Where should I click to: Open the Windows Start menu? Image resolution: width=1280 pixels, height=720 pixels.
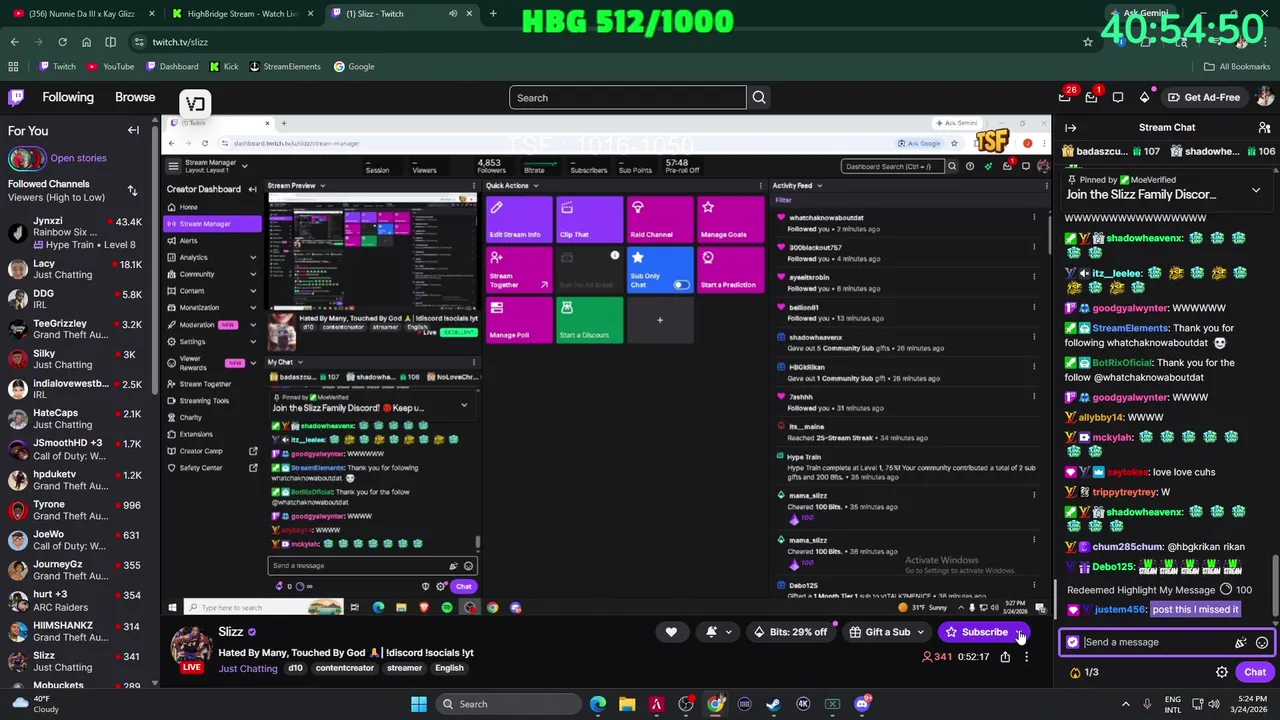click(419, 704)
